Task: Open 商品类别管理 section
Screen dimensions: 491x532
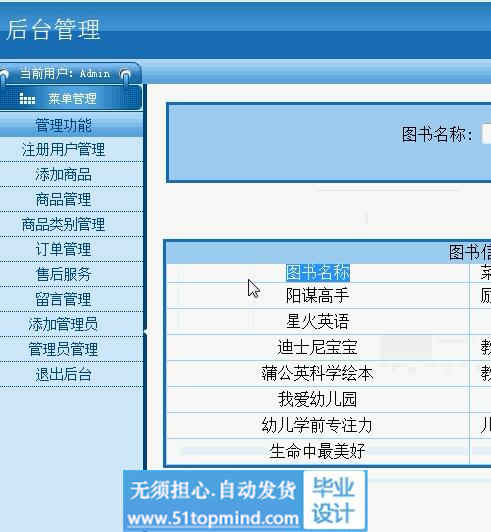Action: (x=63, y=225)
